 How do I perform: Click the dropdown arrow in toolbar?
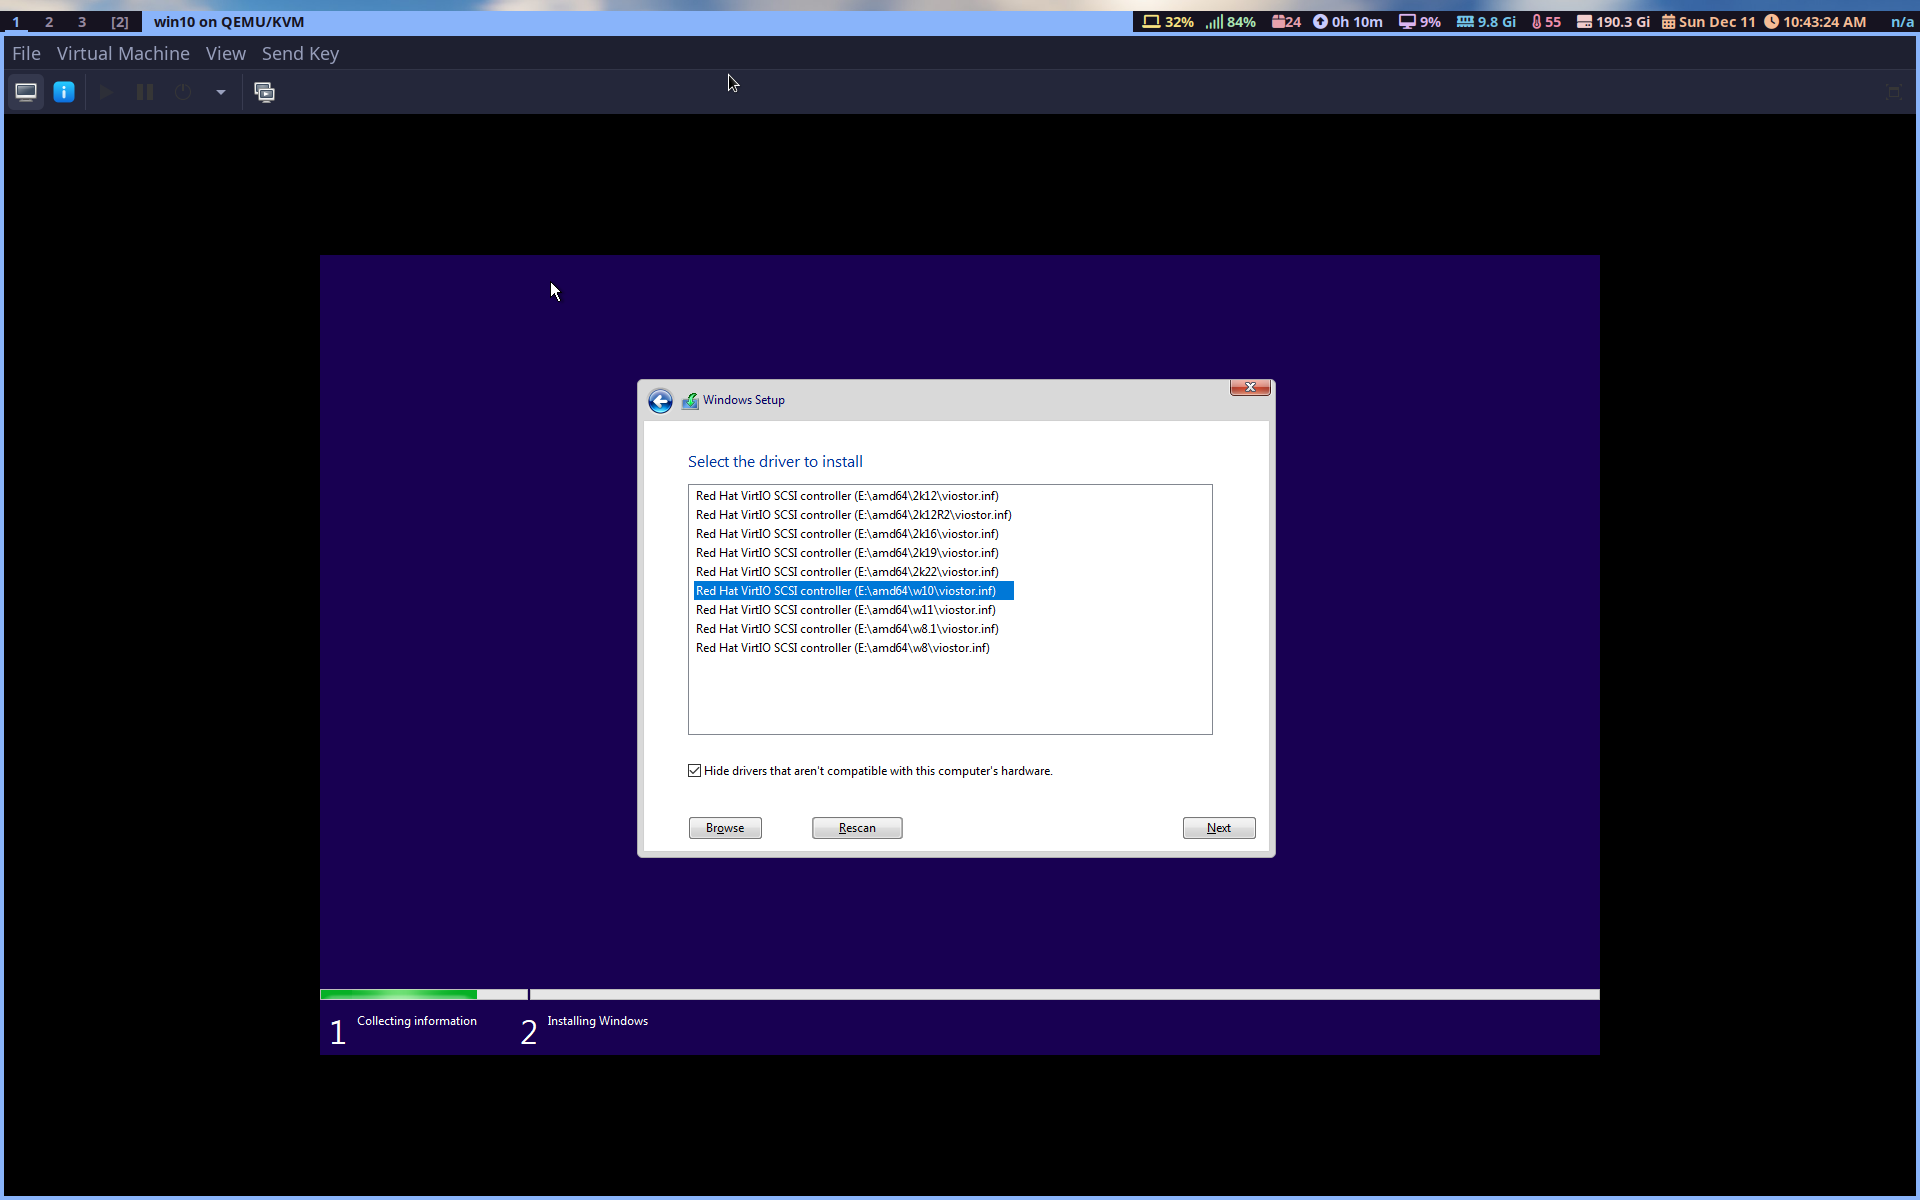pyautogui.click(x=220, y=91)
